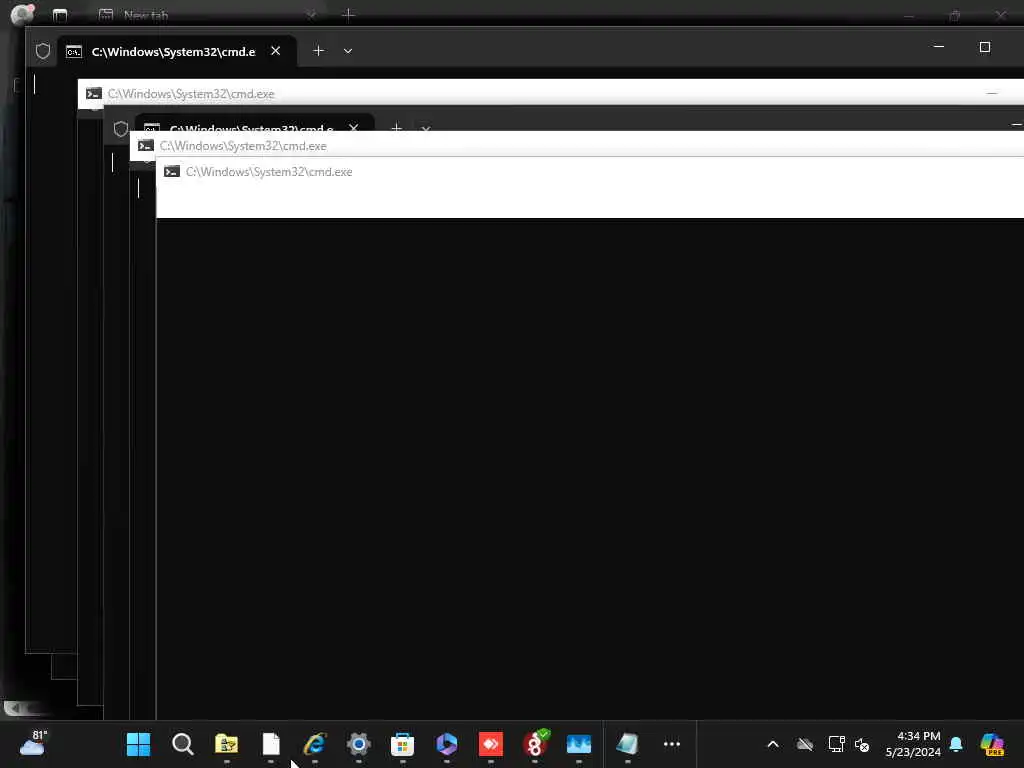Show hidden system tray icons
Image resolution: width=1024 pixels, height=768 pixels.
773,744
